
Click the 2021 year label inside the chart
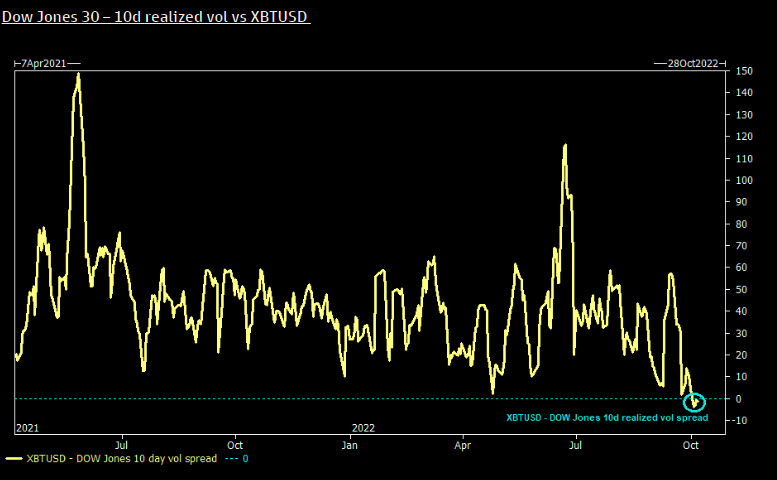click(x=27, y=428)
